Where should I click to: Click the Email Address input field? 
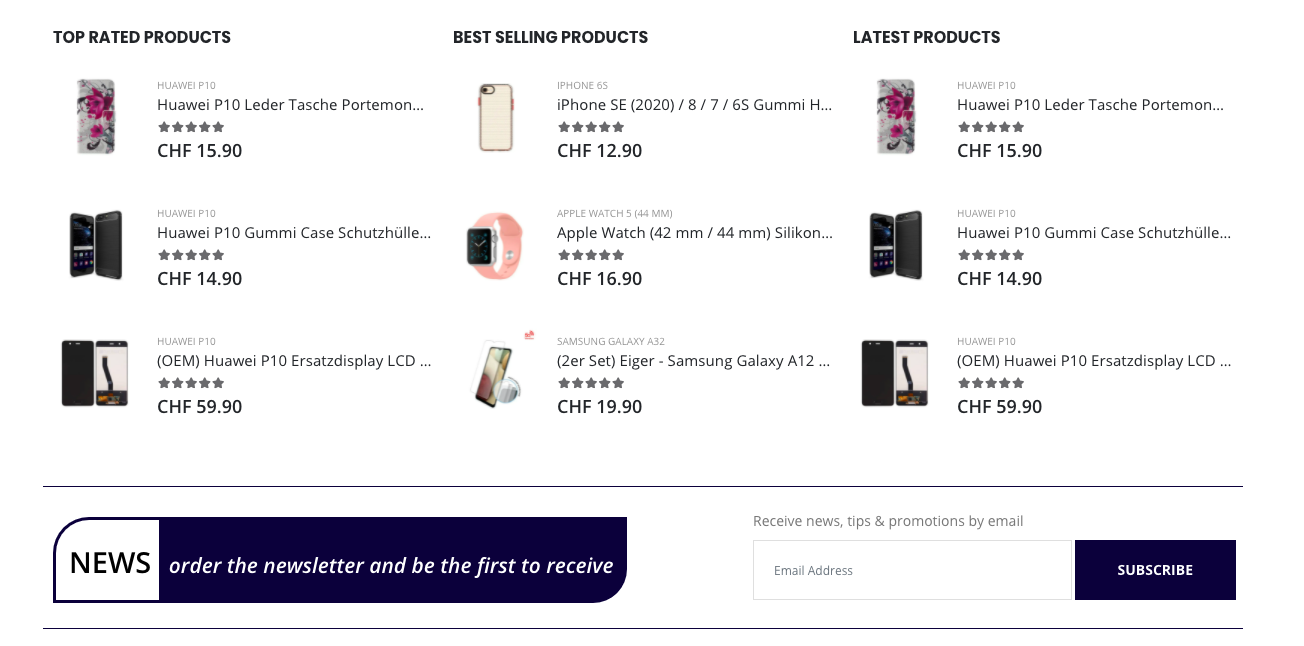coord(912,570)
